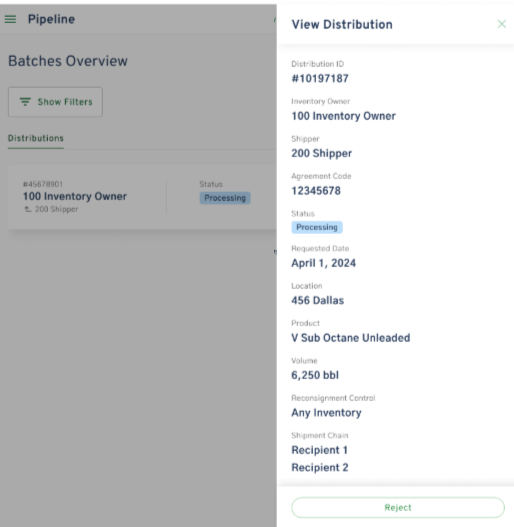Image resolution: width=514 pixels, height=527 pixels.
Task: Click 100 Inventory Owner in the panel
Action: [x=343, y=116]
